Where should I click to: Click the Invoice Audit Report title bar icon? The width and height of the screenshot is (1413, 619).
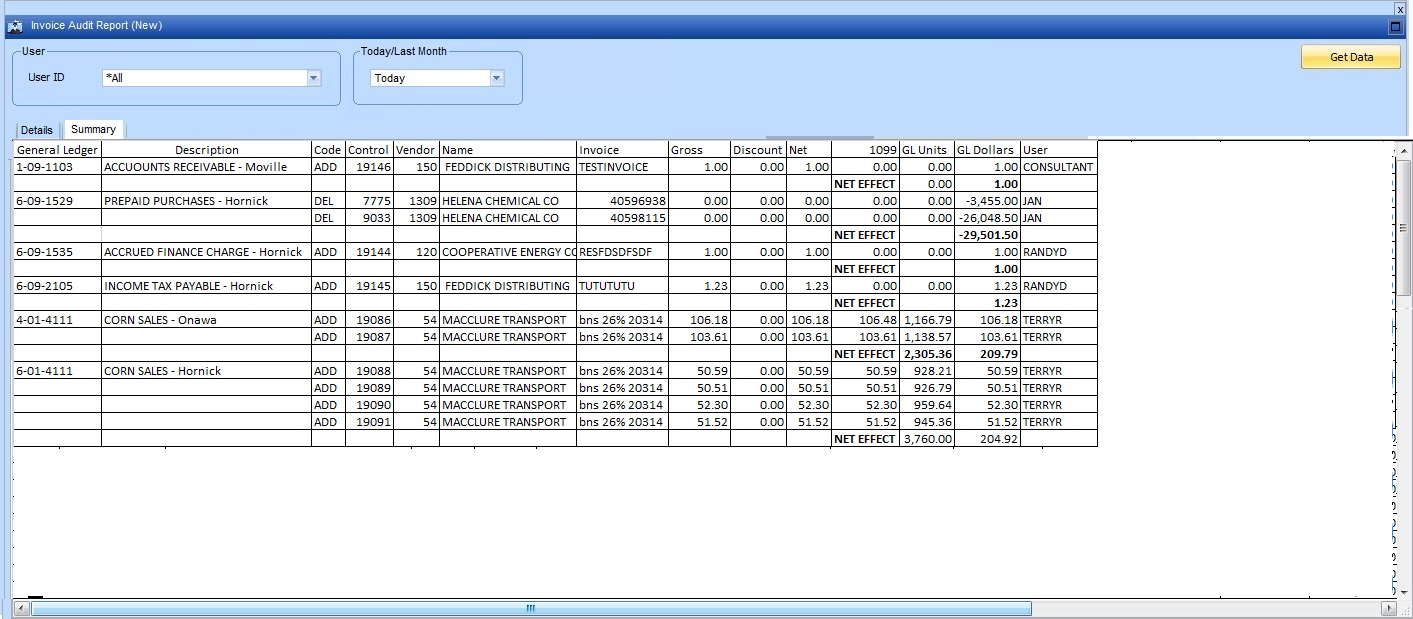click(x=14, y=26)
